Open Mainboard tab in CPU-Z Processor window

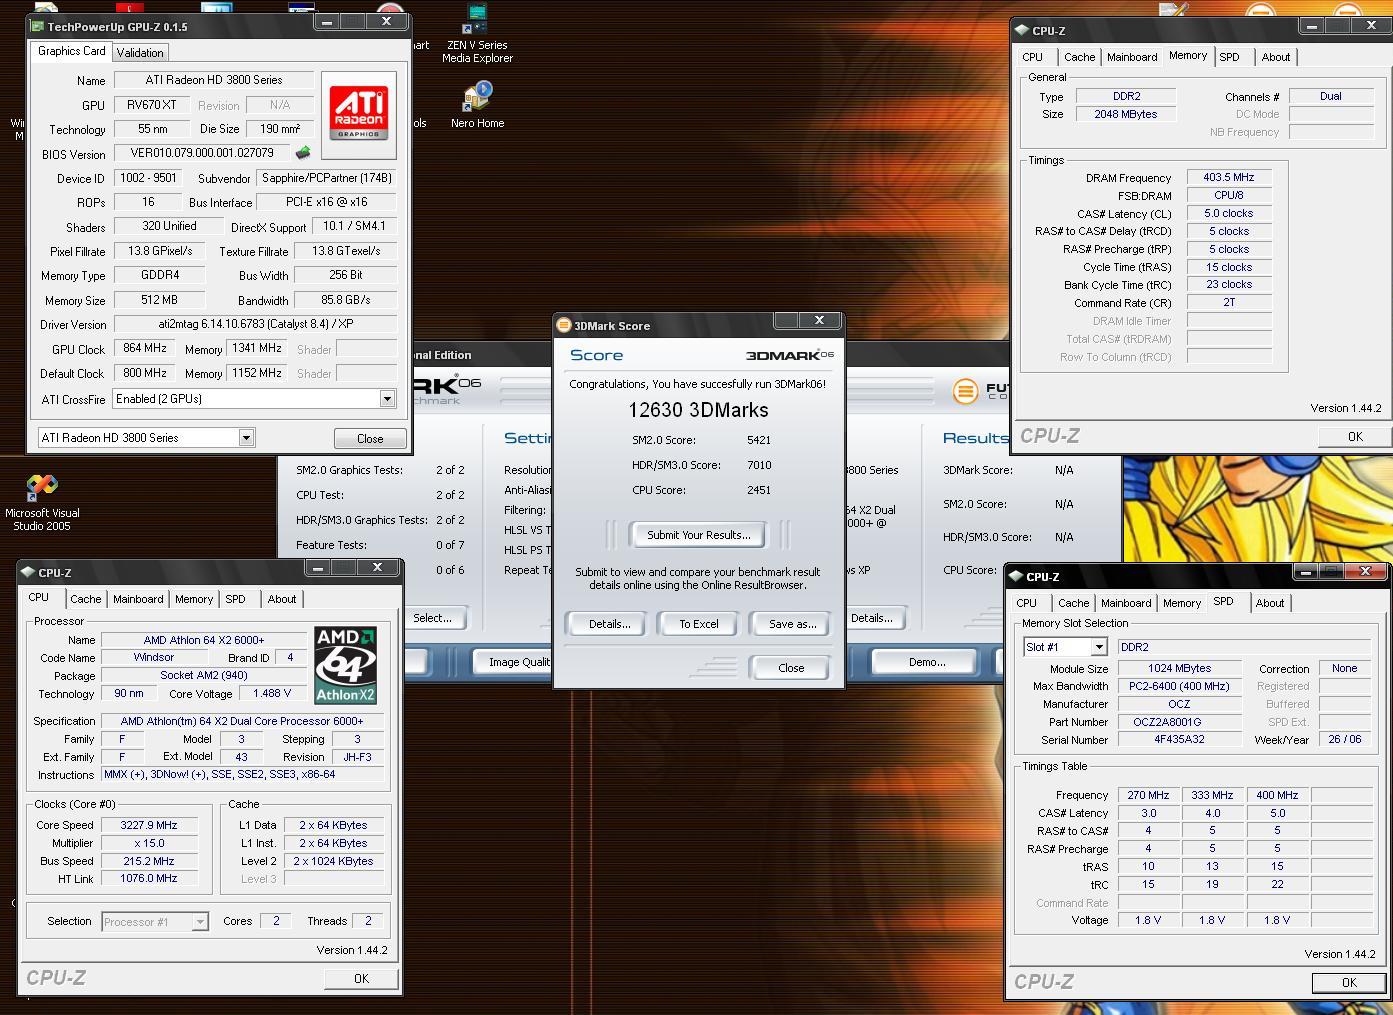[138, 599]
